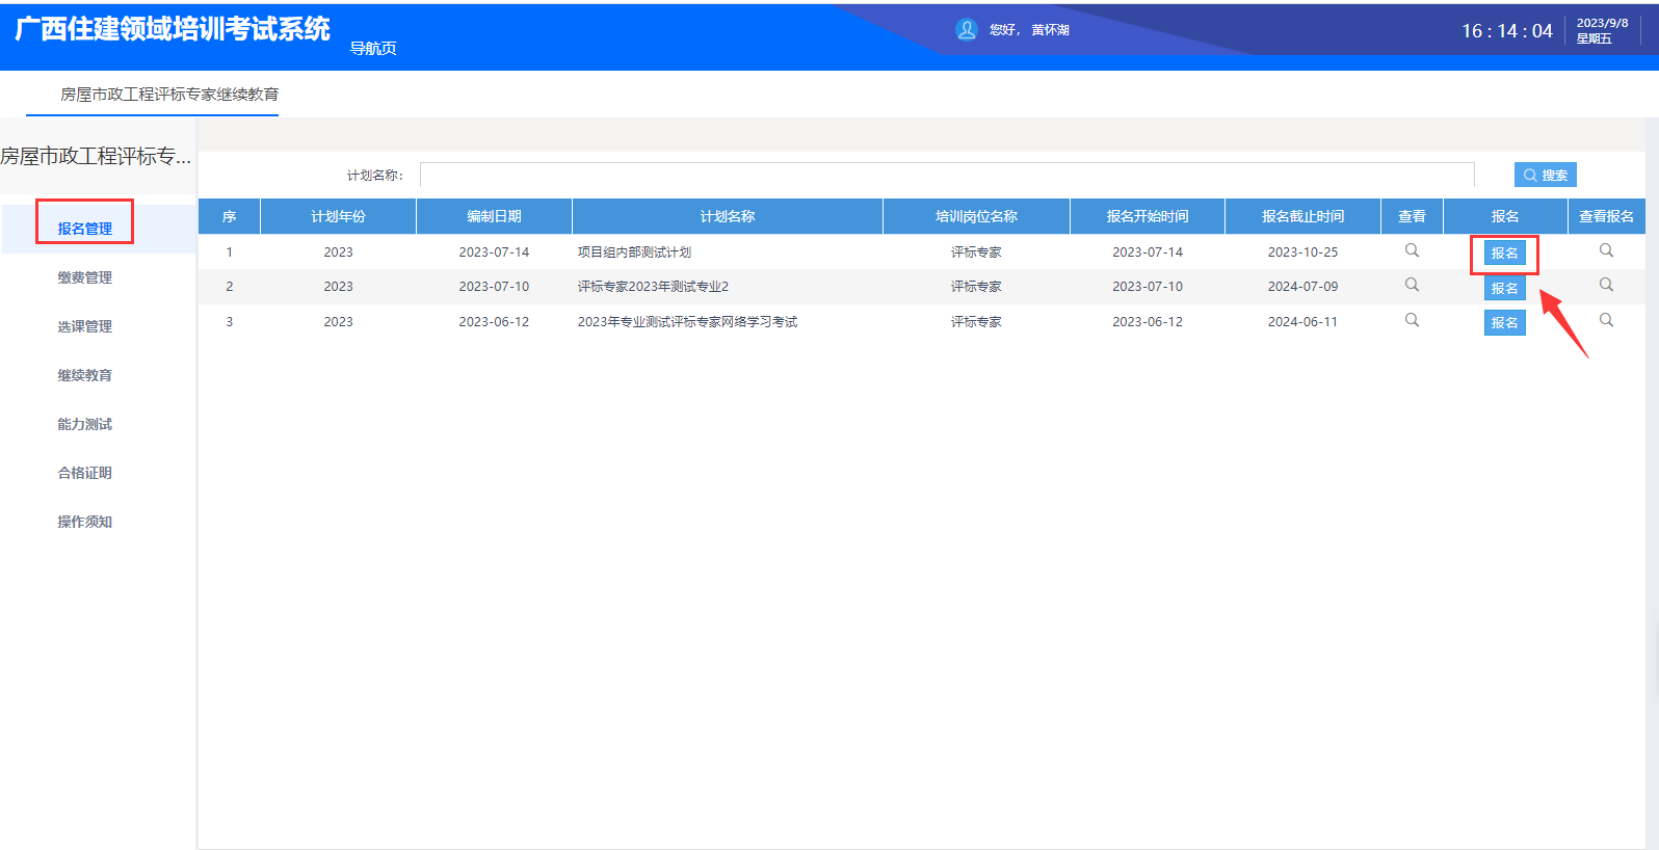Click 报名 button for 2023年专业测试评标专家网络学习考试
The width and height of the screenshot is (1659, 850).
pyautogui.click(x=1504, y=323)
